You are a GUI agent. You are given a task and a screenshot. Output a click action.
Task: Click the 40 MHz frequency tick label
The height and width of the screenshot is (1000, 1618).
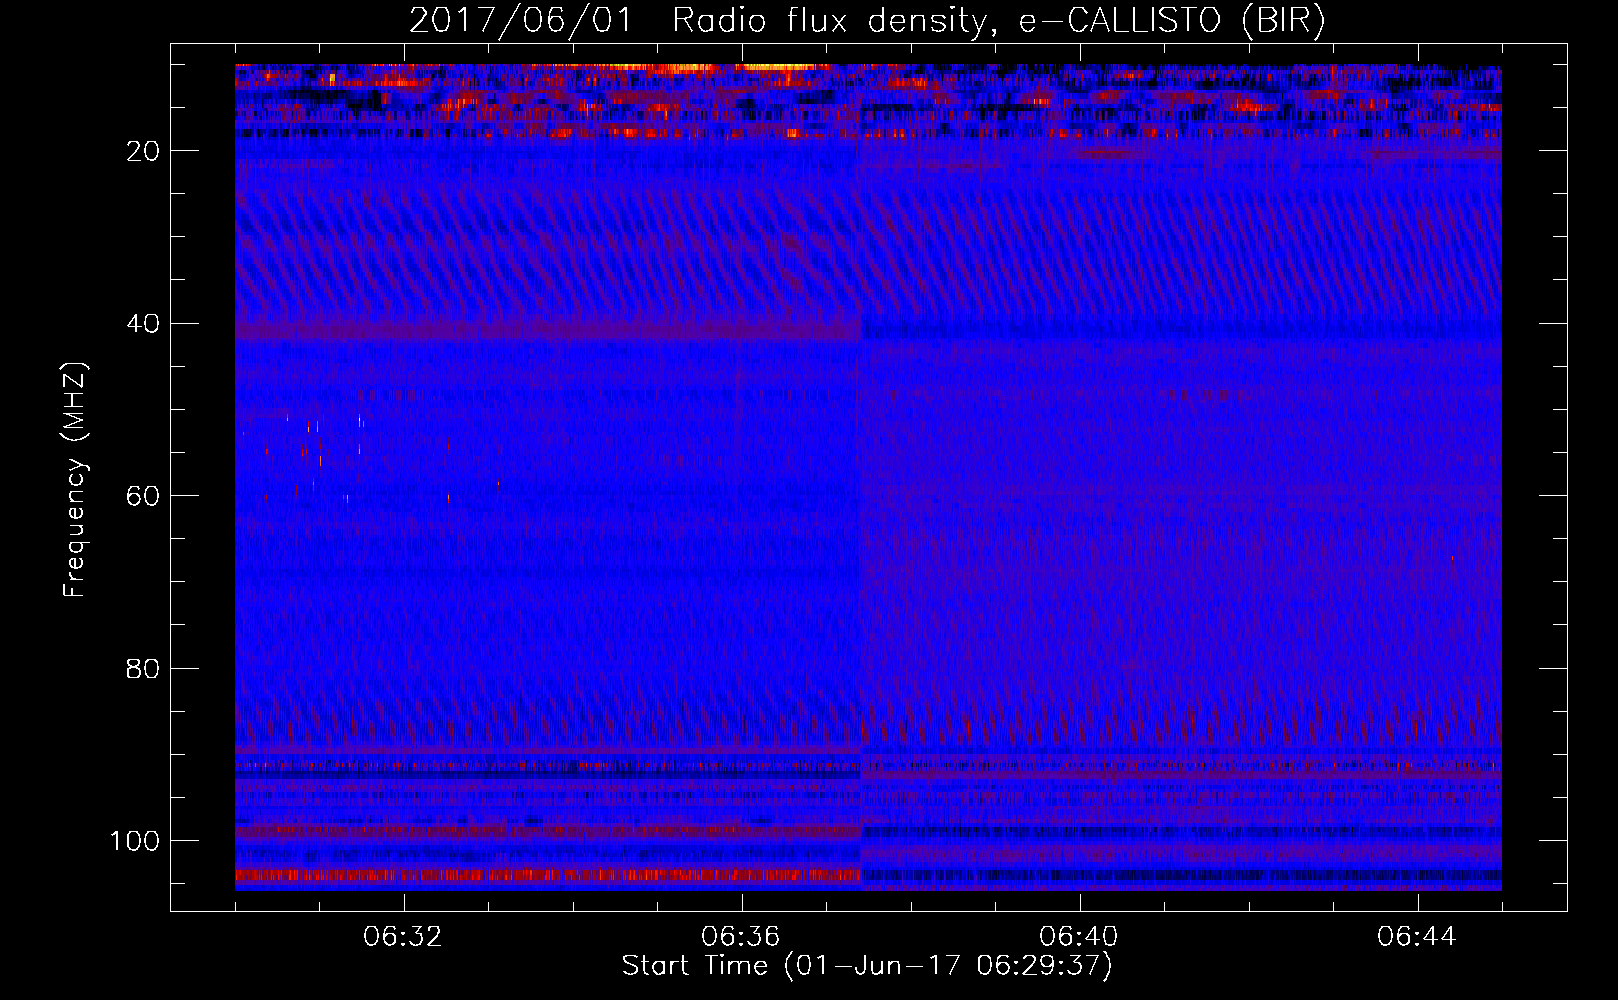[x=144, y=324]
